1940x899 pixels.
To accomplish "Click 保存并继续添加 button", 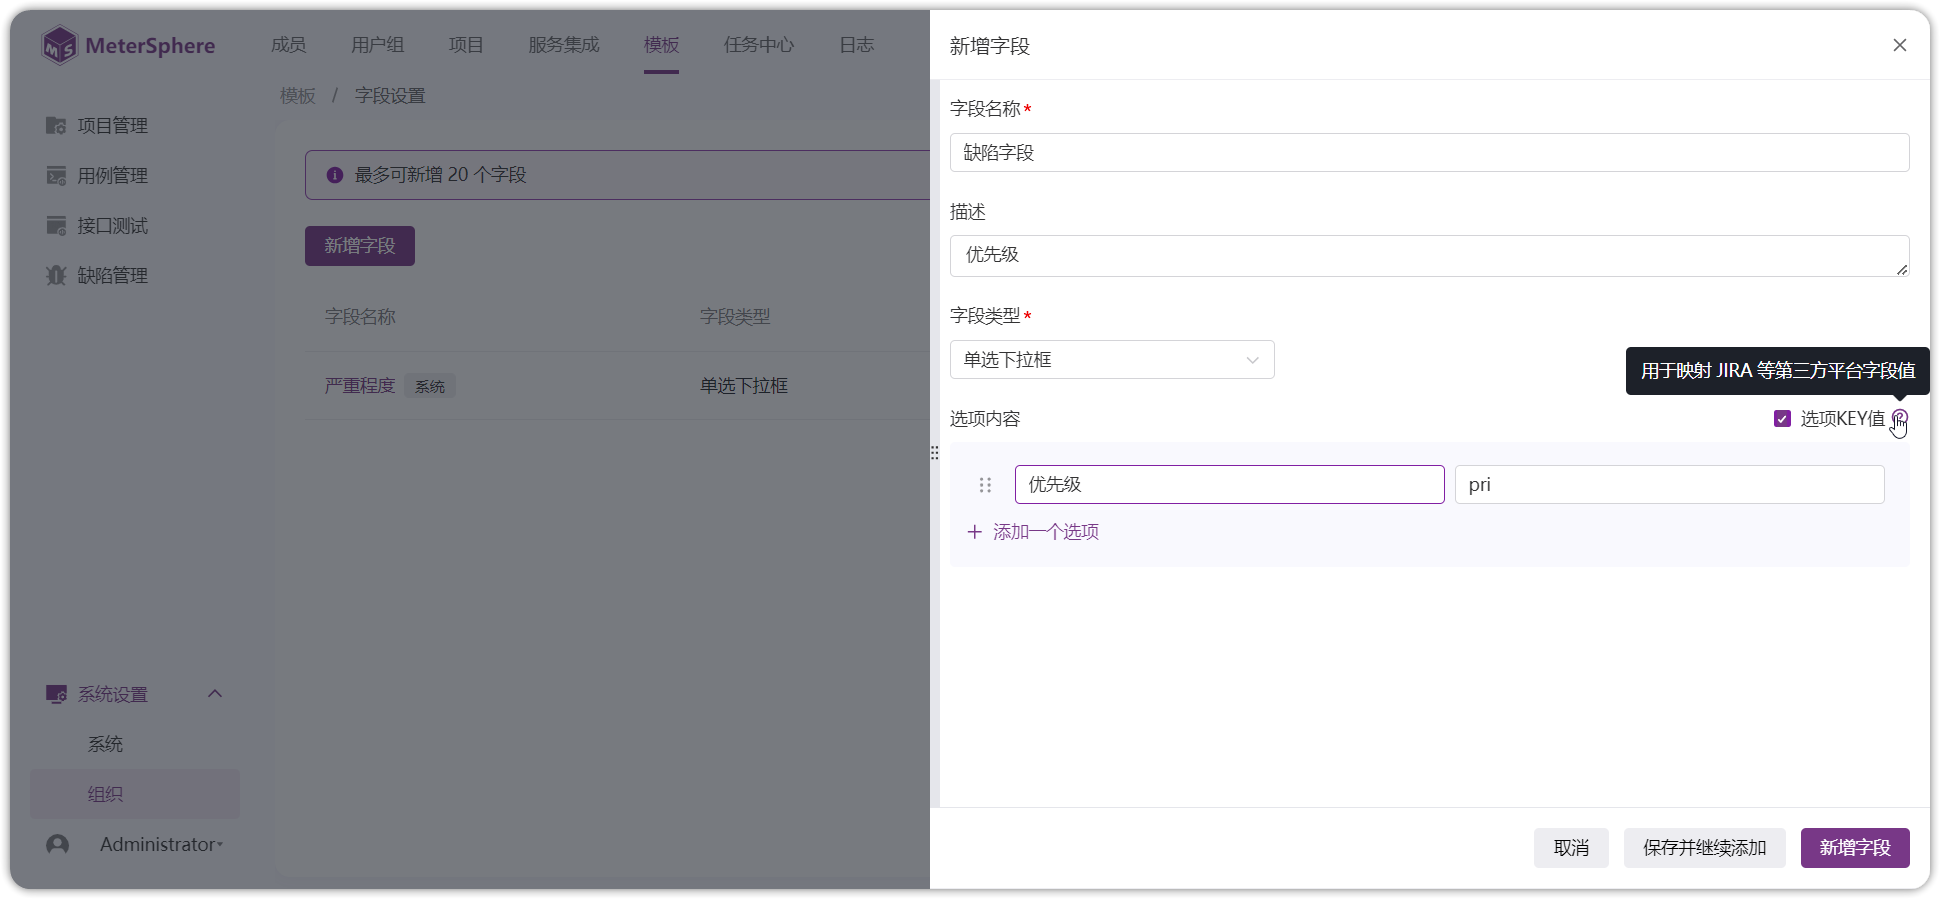I will [1705, 848].
